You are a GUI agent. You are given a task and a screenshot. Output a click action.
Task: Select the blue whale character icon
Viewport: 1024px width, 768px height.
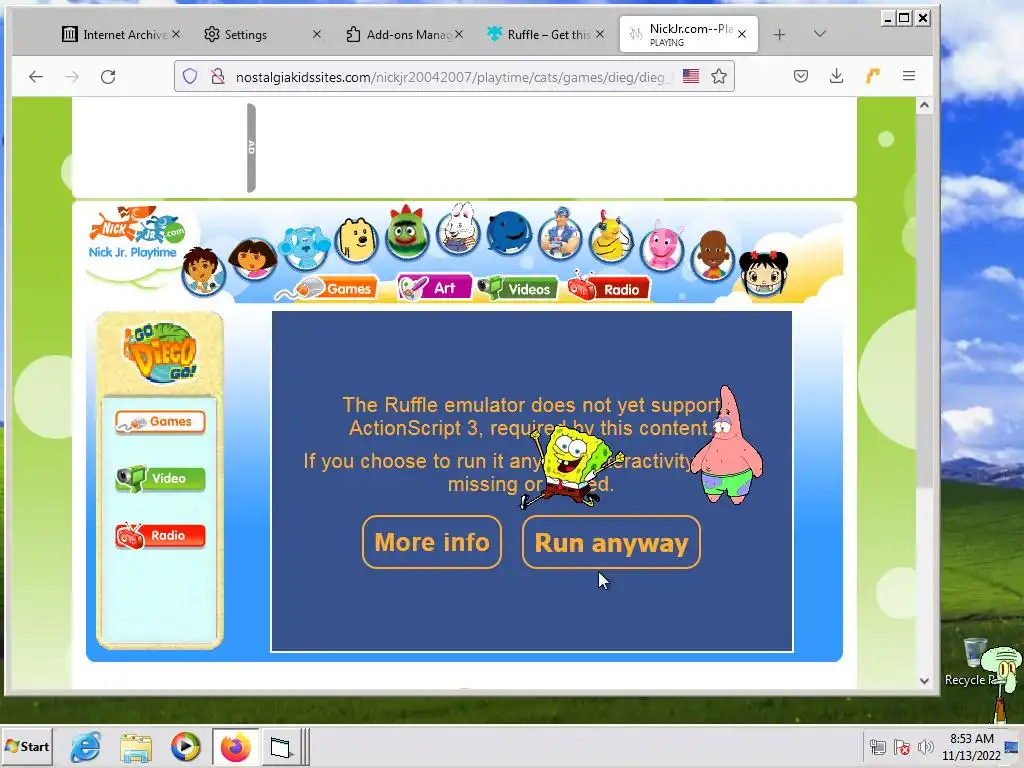[x=509, y=232]
